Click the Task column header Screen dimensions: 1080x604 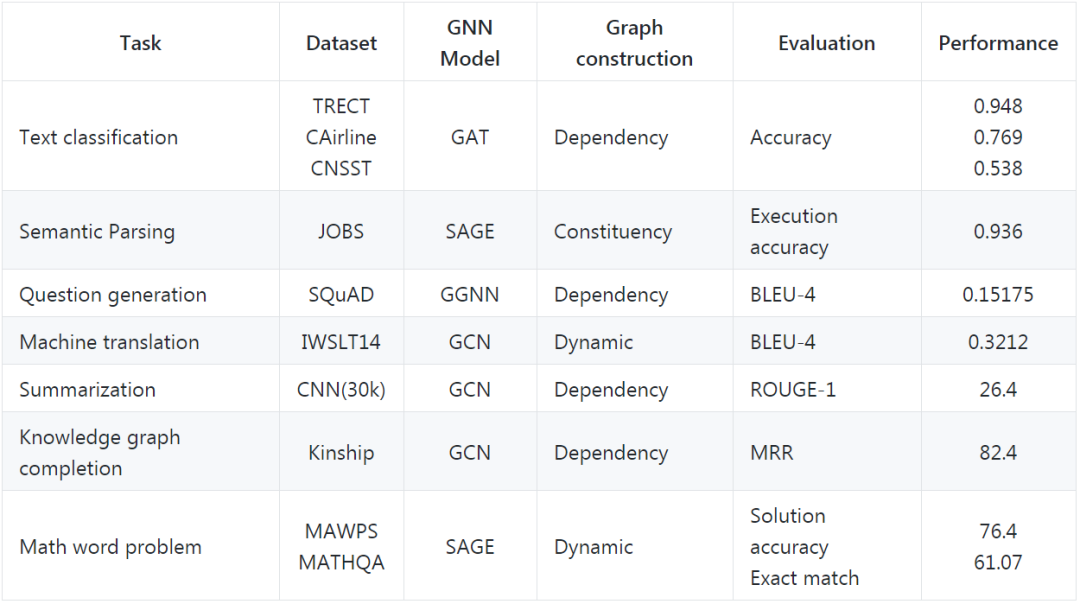pos(141,43)
